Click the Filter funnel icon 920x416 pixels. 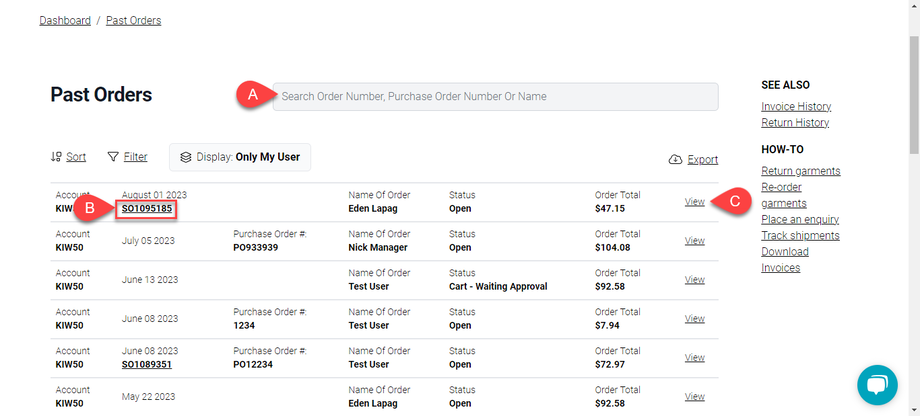(113, 157)
